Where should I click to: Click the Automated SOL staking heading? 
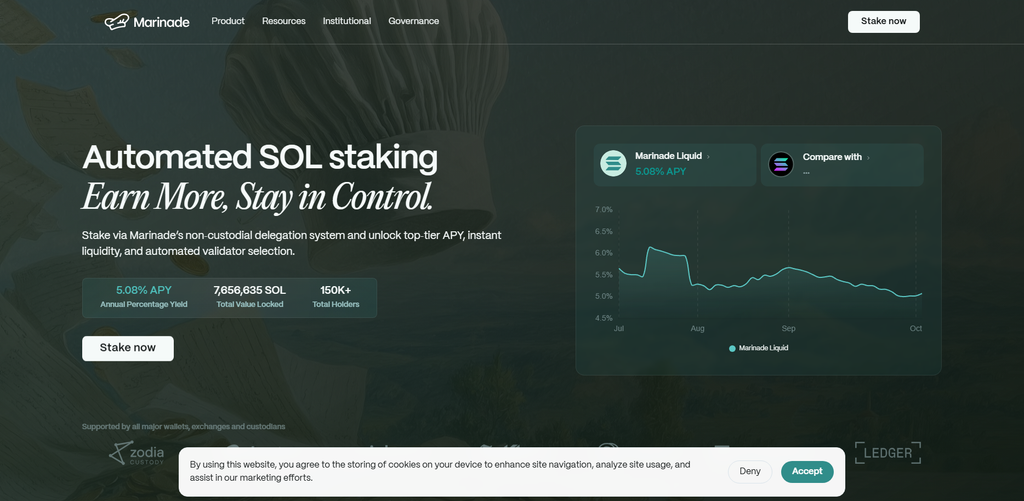coord(260,157)
